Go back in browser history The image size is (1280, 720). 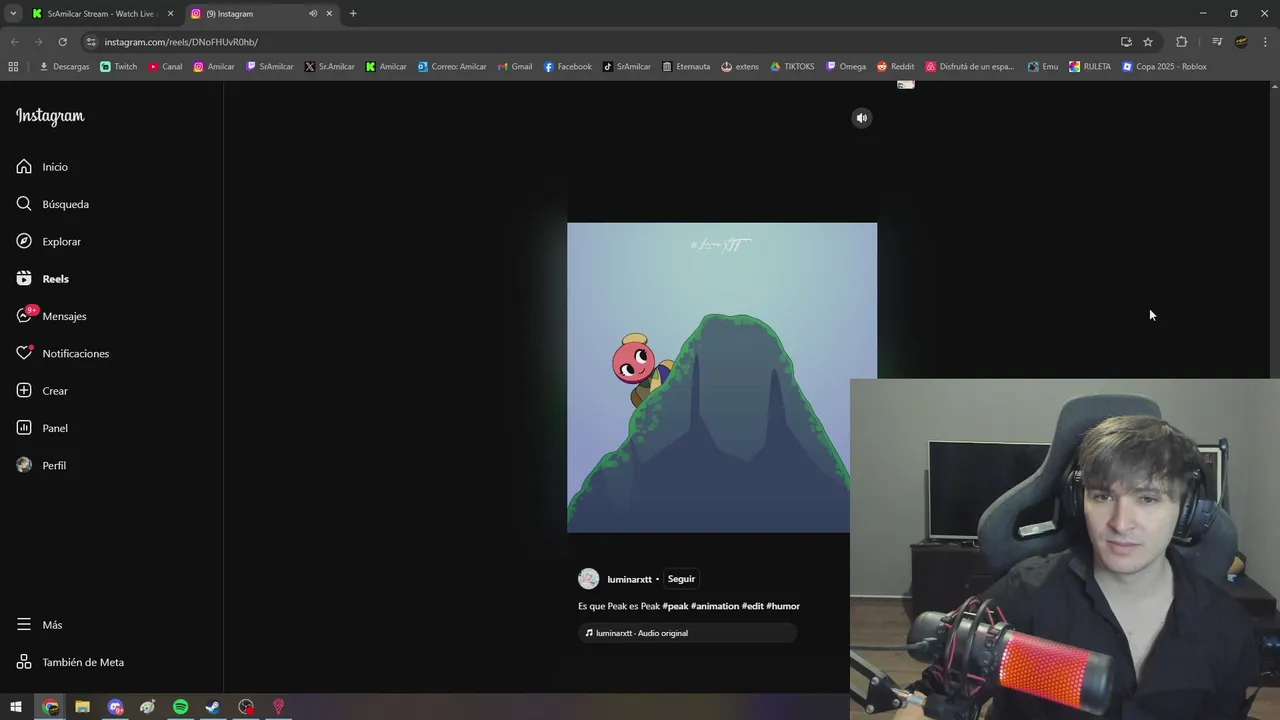[14, 42]
